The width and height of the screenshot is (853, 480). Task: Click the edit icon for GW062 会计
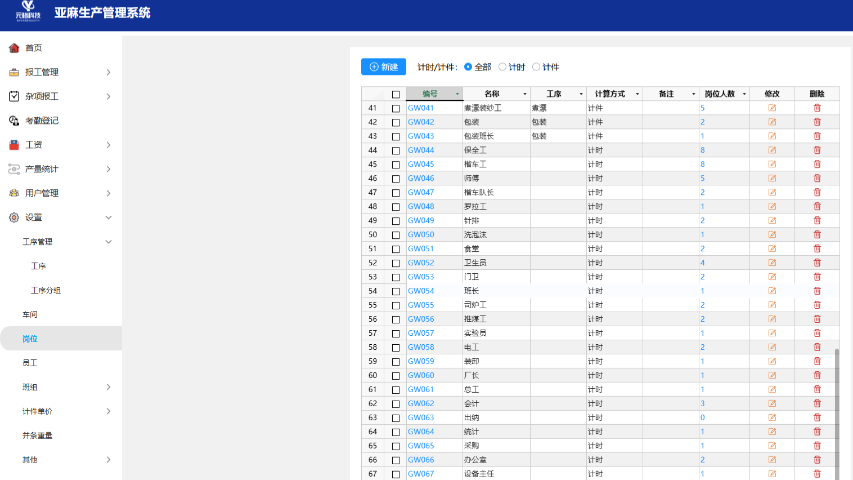(771, 403)
